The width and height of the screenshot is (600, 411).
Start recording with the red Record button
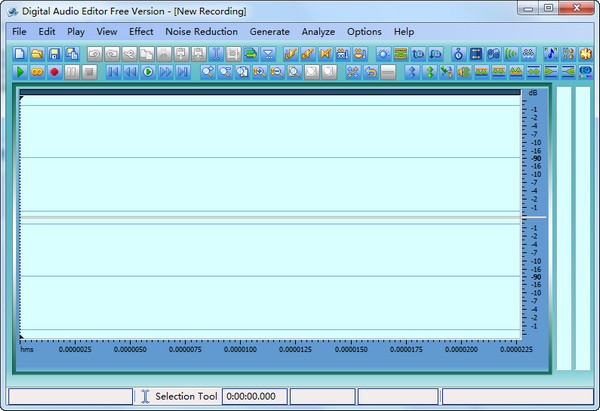(x=55, y=72)
